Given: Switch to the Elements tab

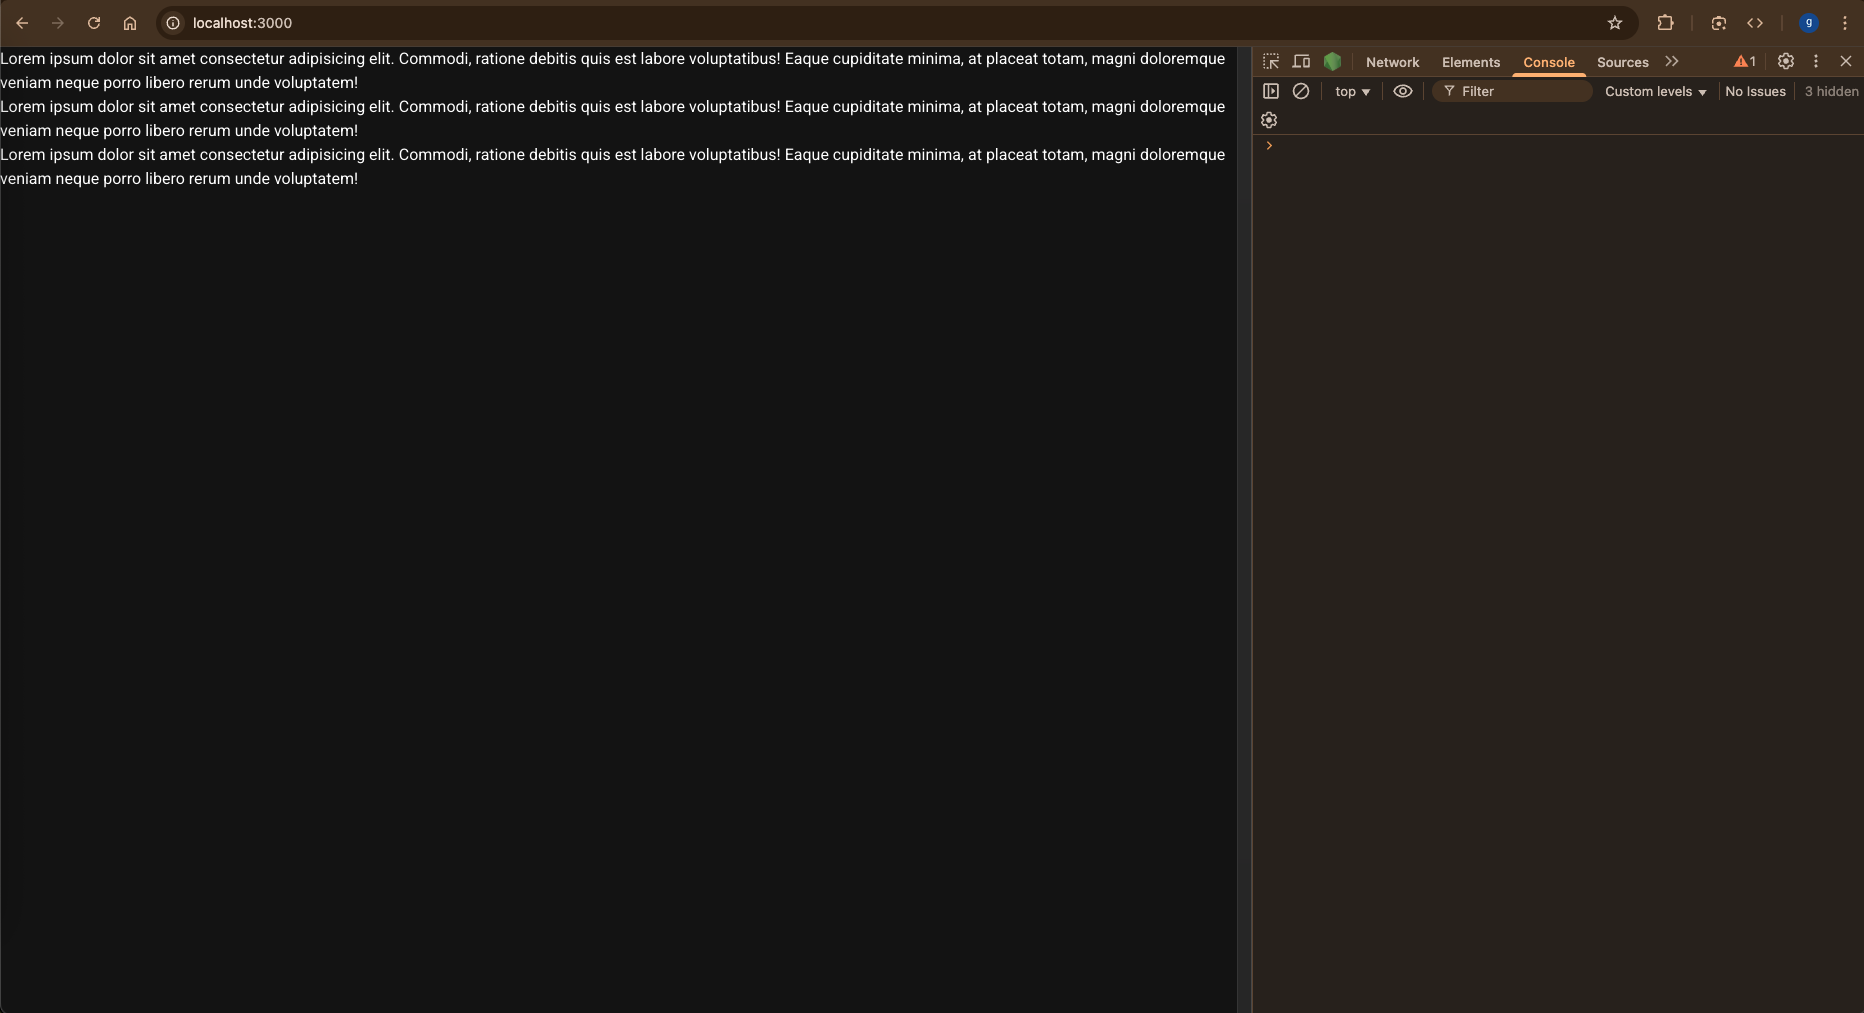Looking at the screenshot, I should click(x=1471, y=62).
